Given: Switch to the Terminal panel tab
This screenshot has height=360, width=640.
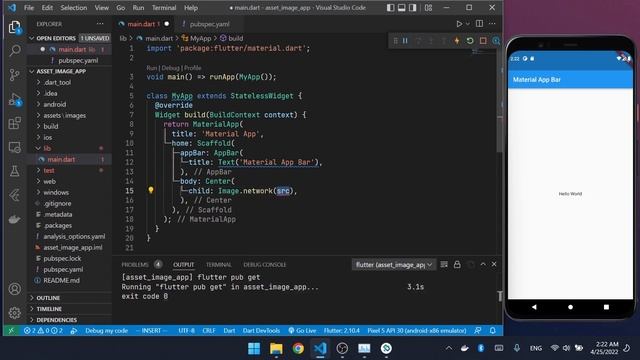Looking at the screenshot, I should click(218, 265).
